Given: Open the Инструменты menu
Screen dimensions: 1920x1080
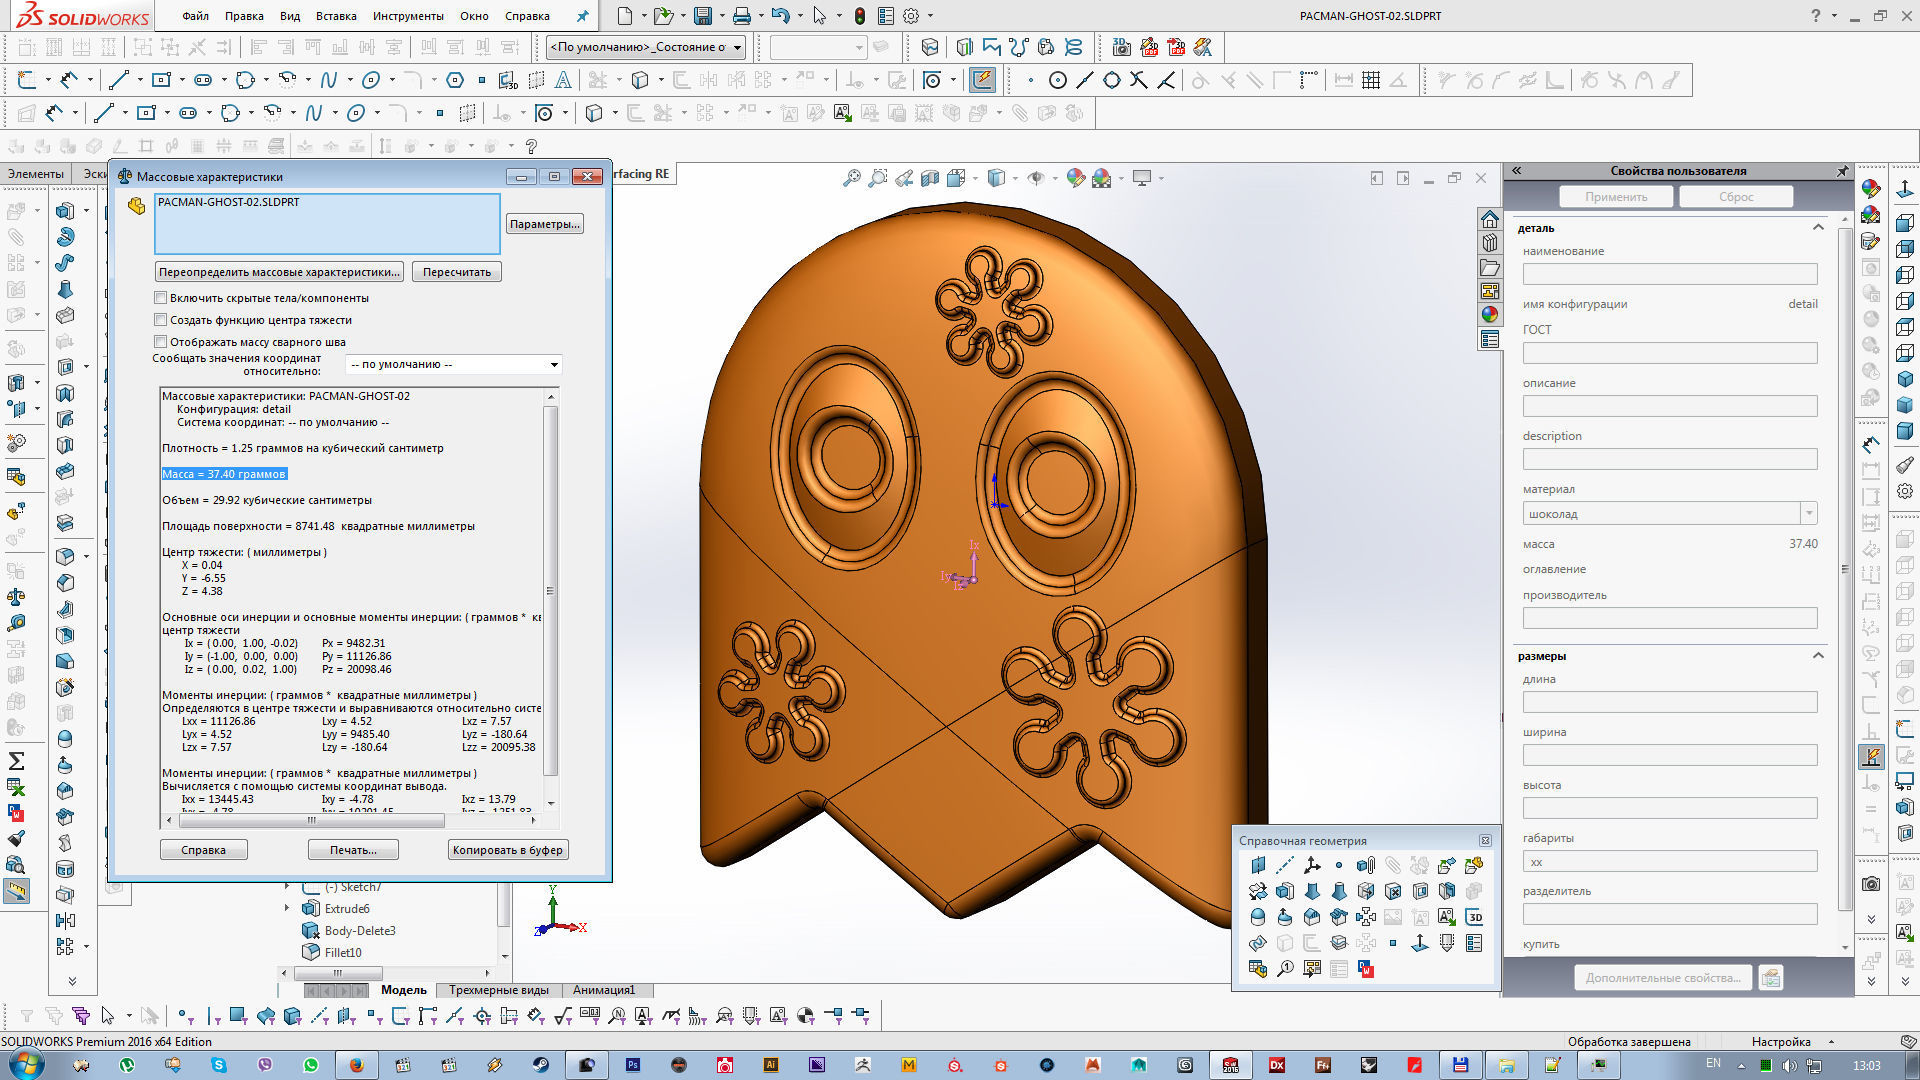Looking at the screenshot, I should 408,16.
